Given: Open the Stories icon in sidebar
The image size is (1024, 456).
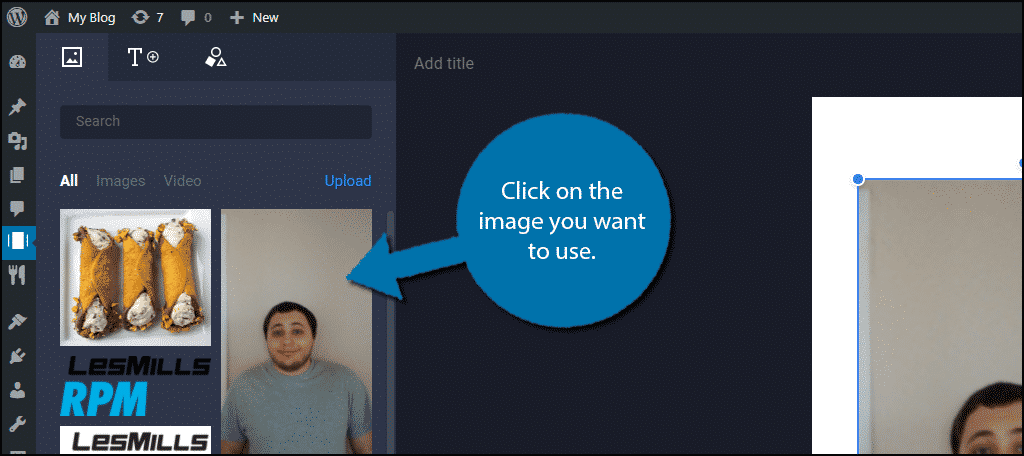Looking at the screenshot, I should coord(18,242).
